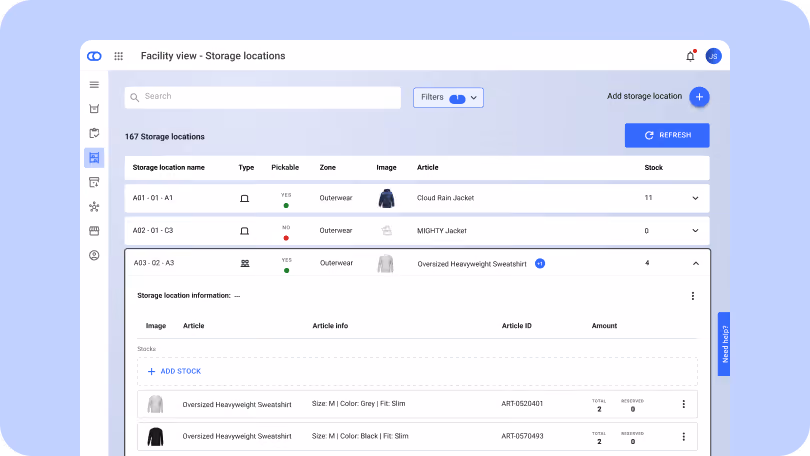Open the Need help? side tab
This screenshot has width=810, height=456.
[724, 344]
